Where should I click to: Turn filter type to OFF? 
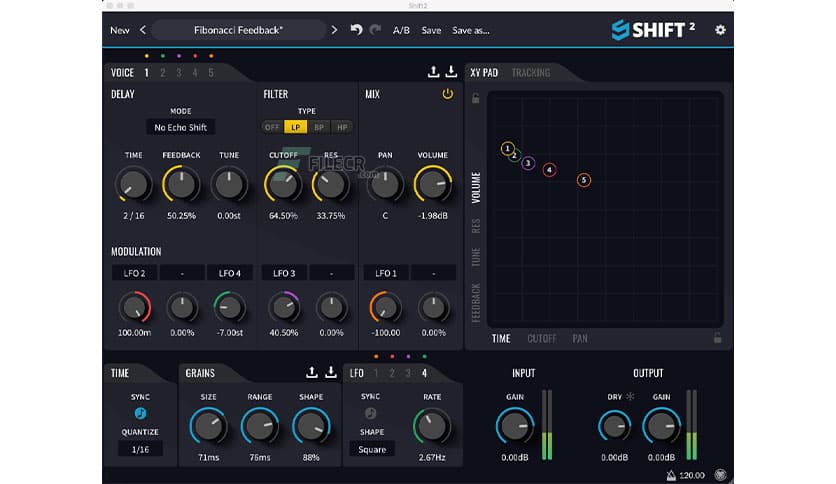click(x=272, y=127)
